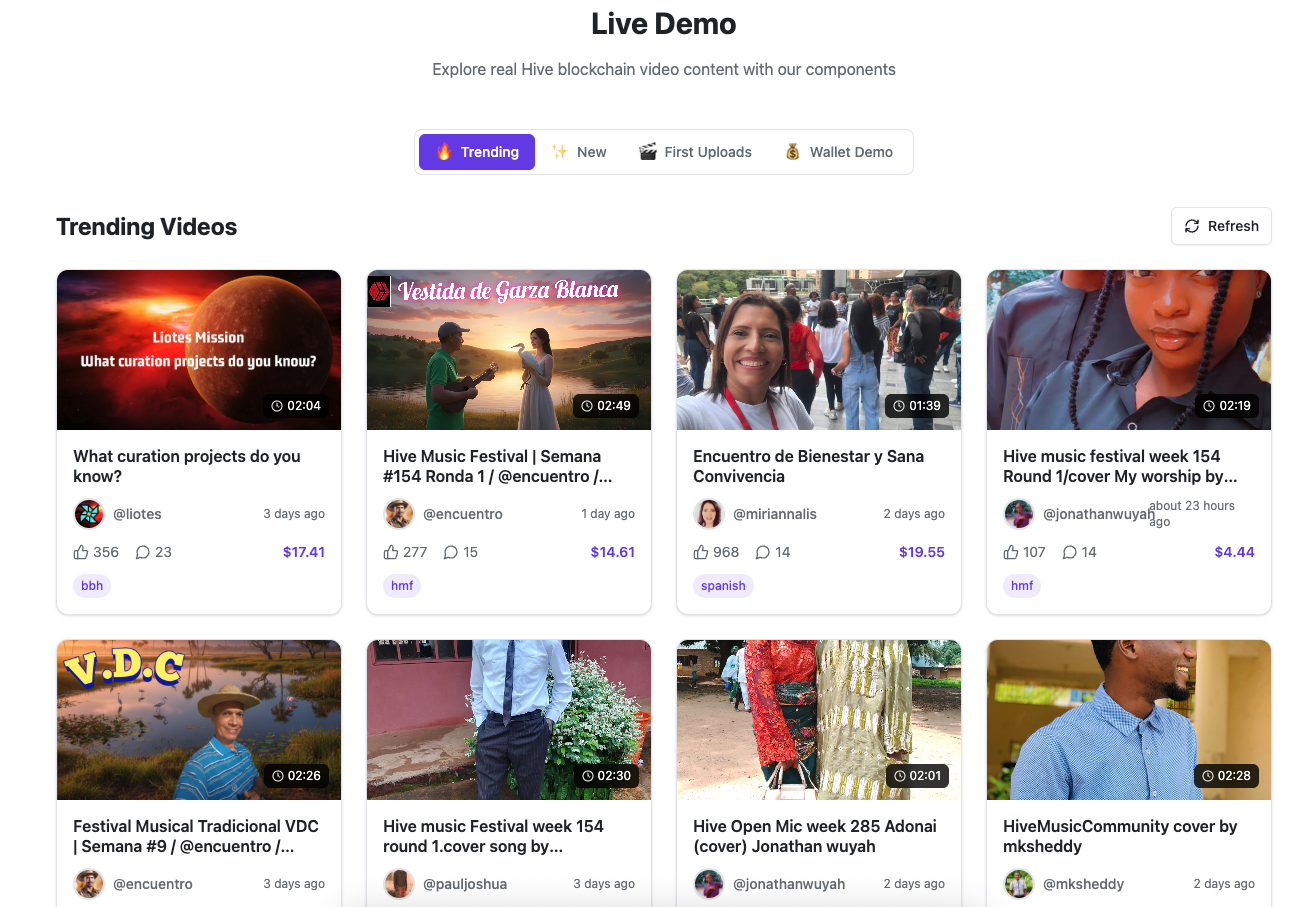Like the video with 277 likes
This screenshot has height=907, width=1306.
click(x=391, y=552)
